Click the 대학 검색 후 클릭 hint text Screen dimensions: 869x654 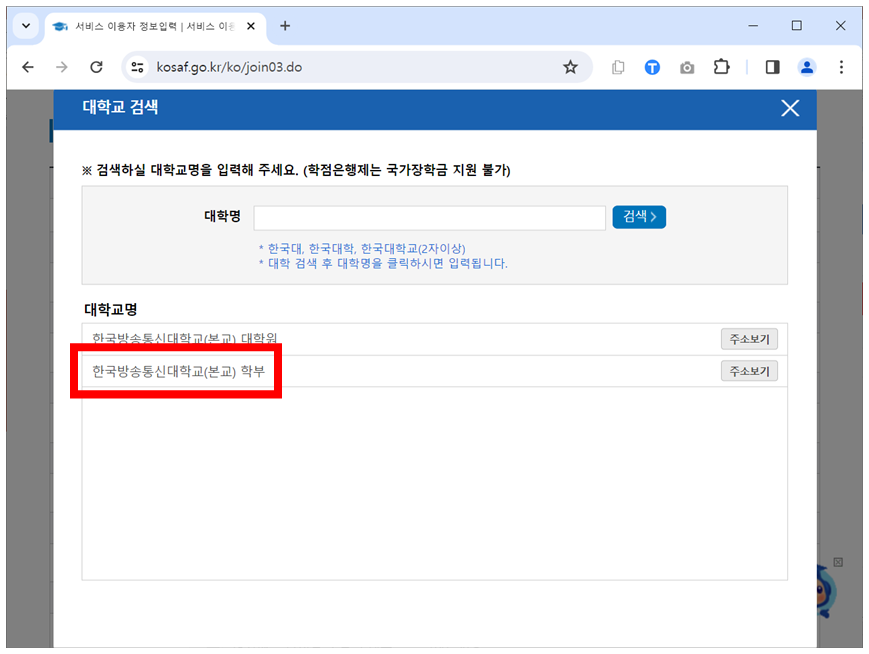[x=384, y=264]
